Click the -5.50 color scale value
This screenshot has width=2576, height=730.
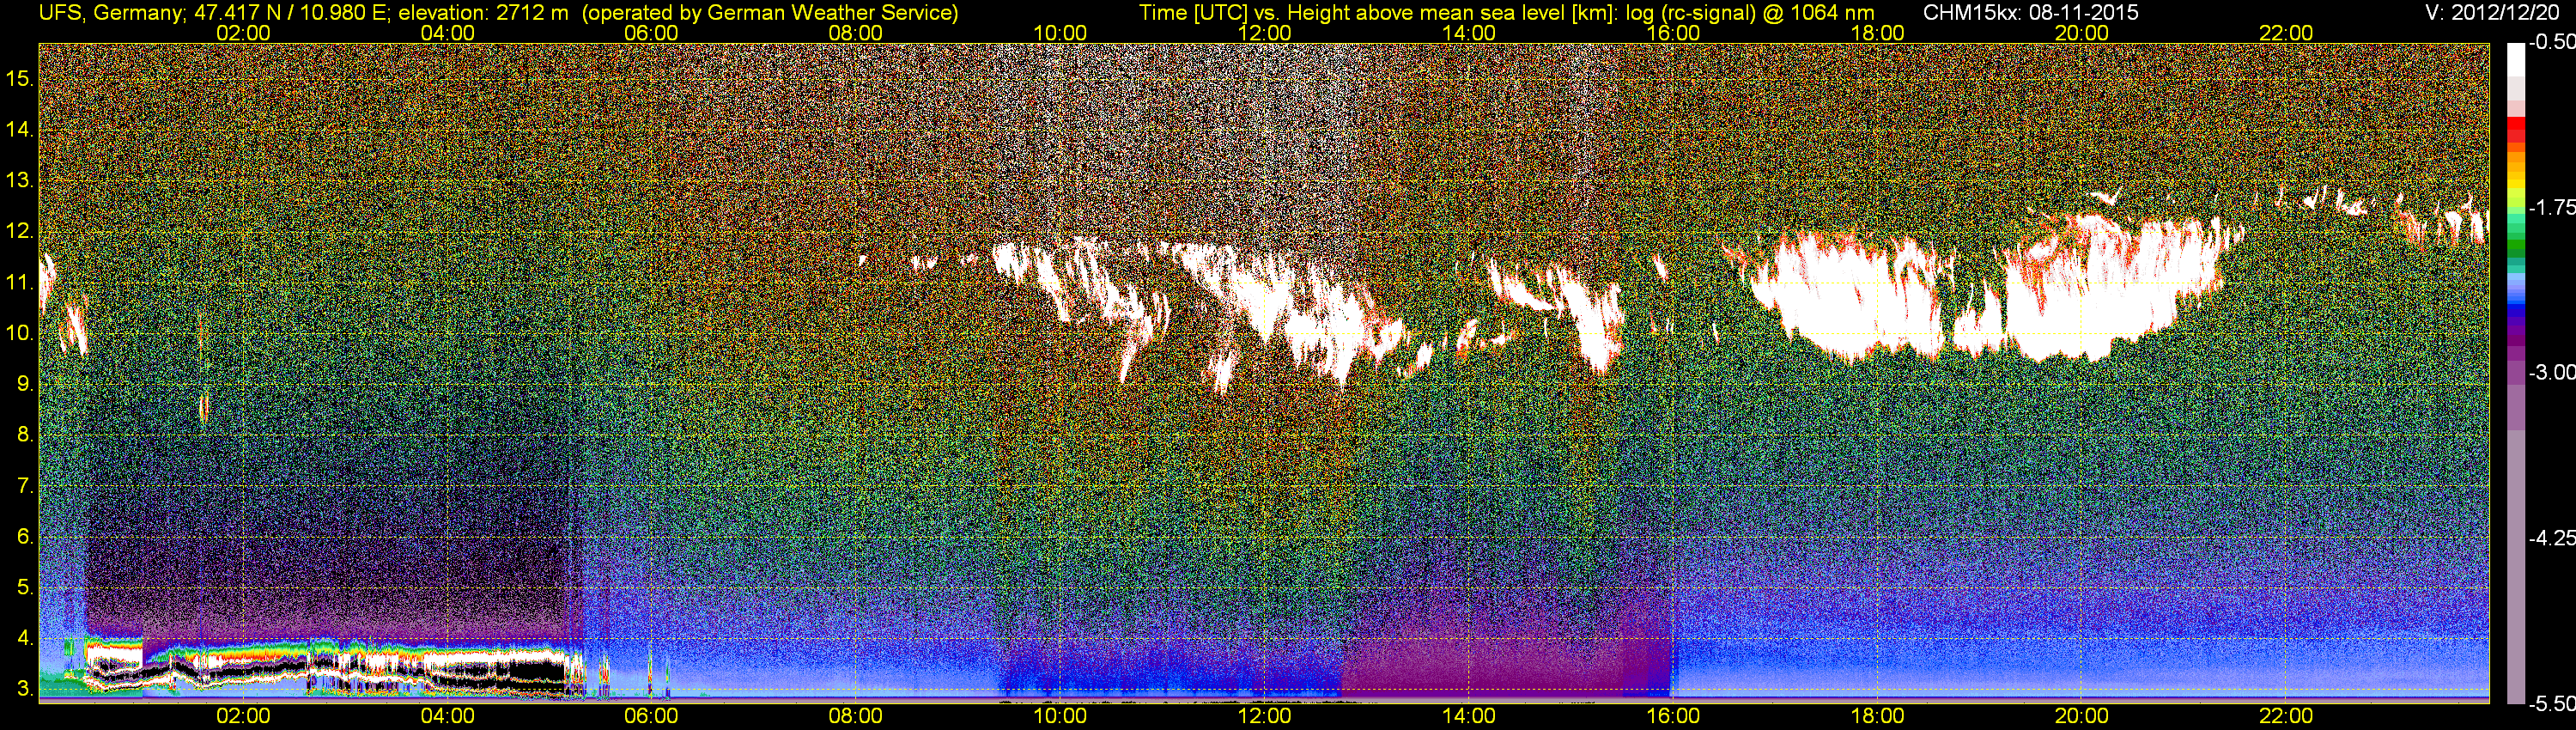tap(2551, 704)
